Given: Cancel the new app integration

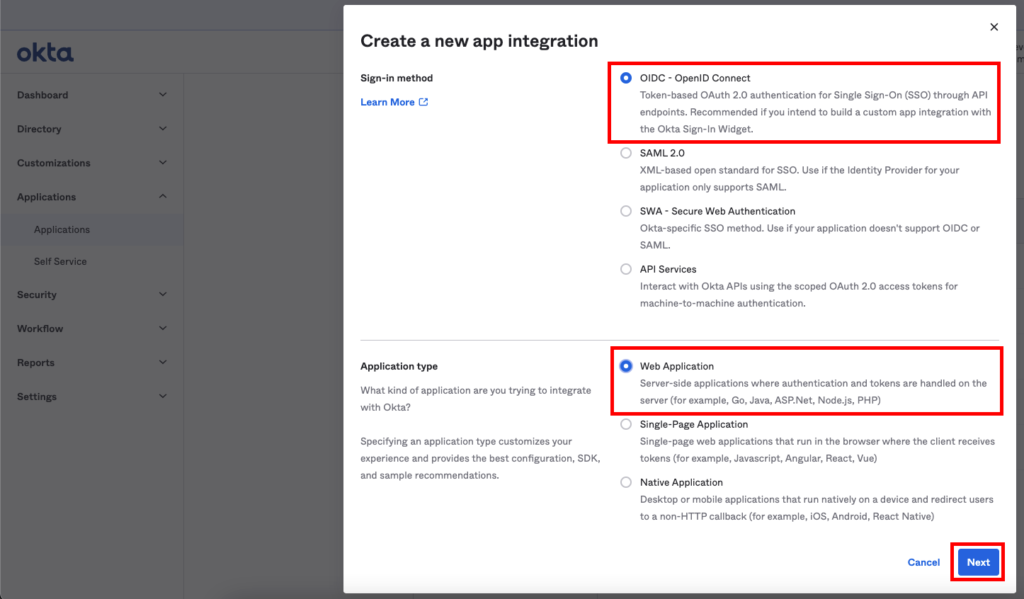Looking at the screenshot, I should pyautogui.click(x=923, y=562).
